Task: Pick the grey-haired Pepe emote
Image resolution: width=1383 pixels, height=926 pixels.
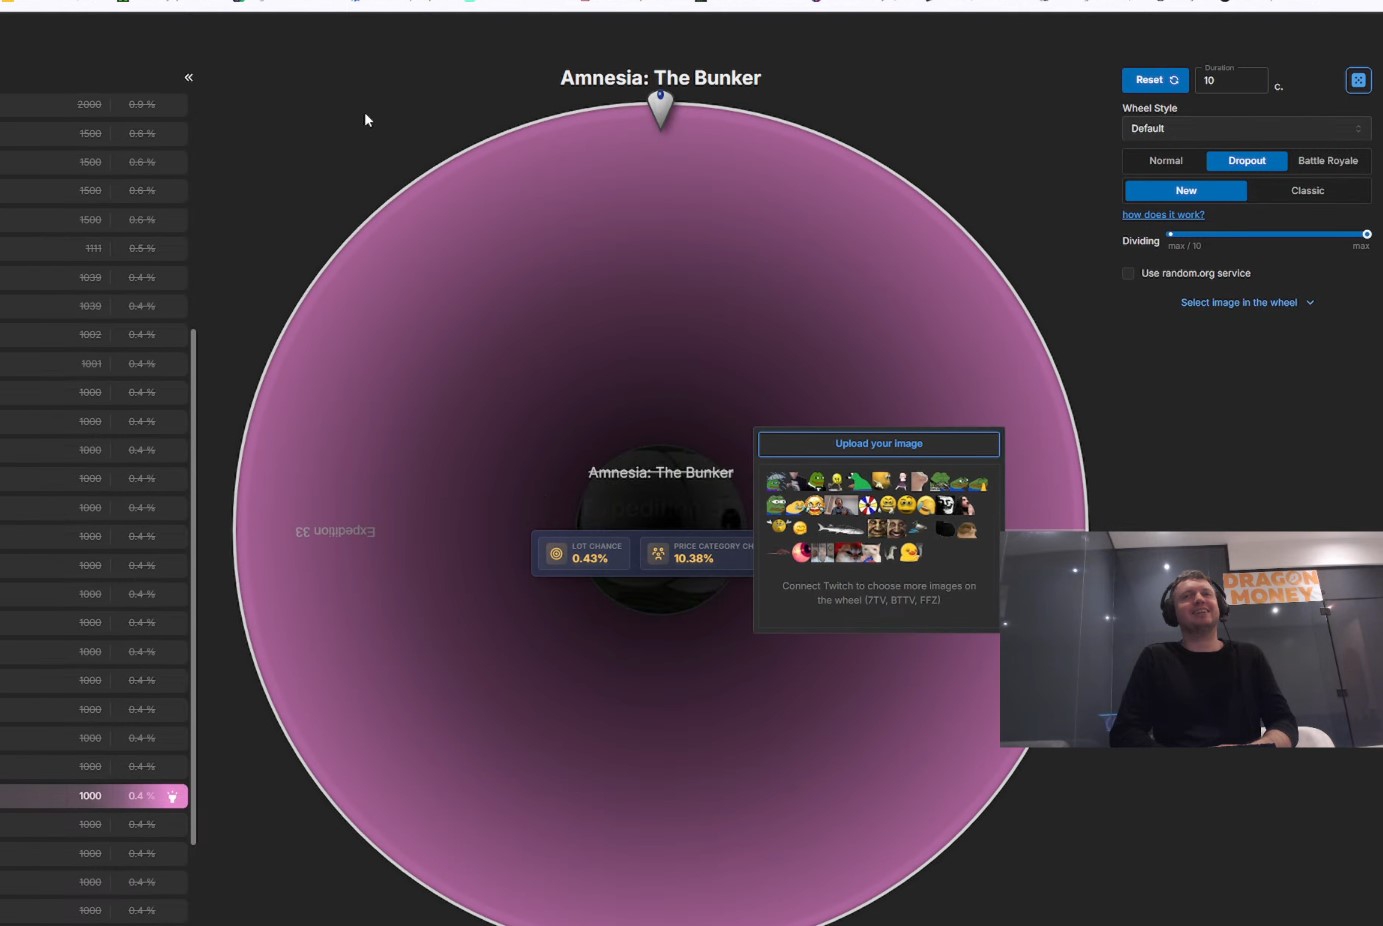Action: tap(774, 482)
